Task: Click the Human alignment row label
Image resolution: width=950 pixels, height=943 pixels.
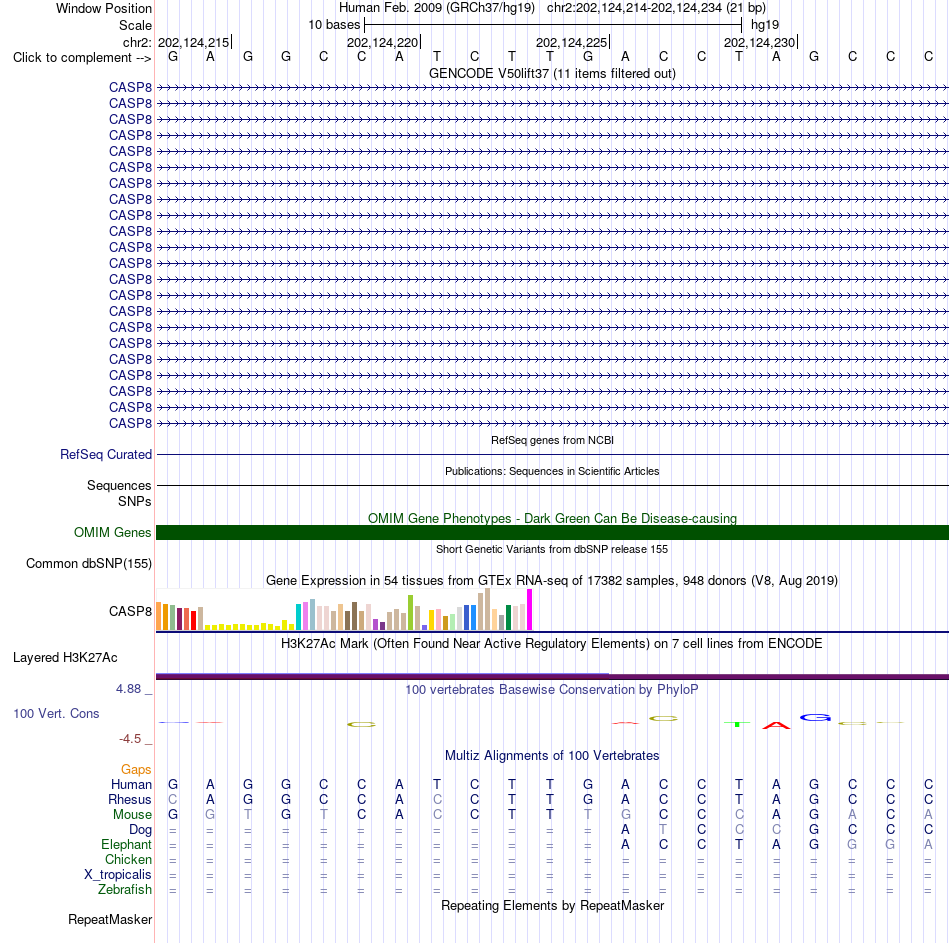Action: [x=131, y=785]
